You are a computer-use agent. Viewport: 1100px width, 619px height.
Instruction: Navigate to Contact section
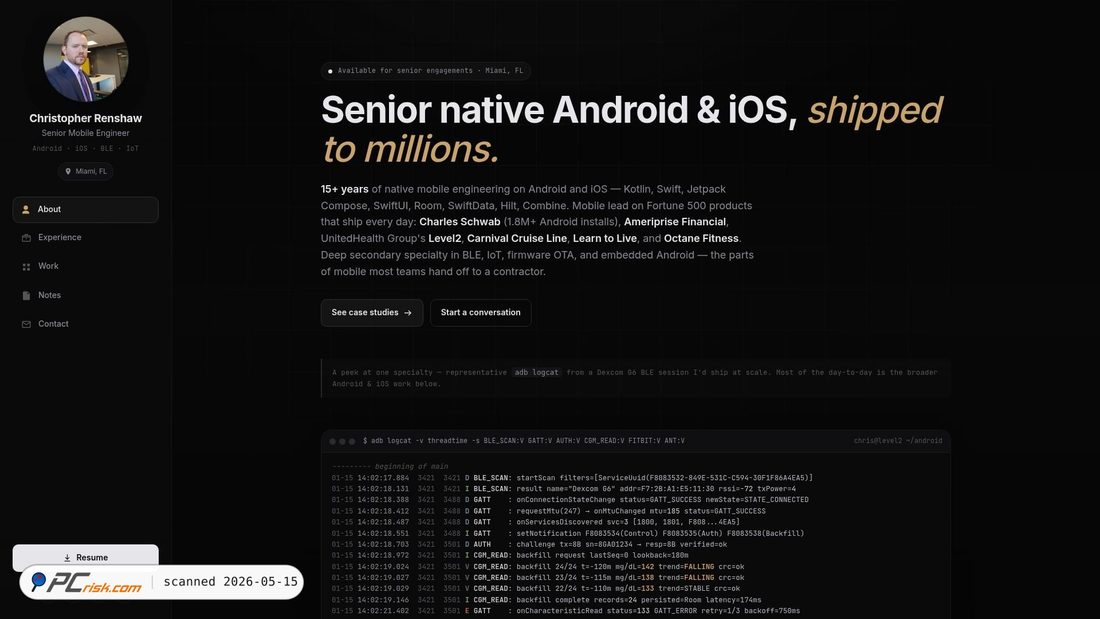pos(86,324)
